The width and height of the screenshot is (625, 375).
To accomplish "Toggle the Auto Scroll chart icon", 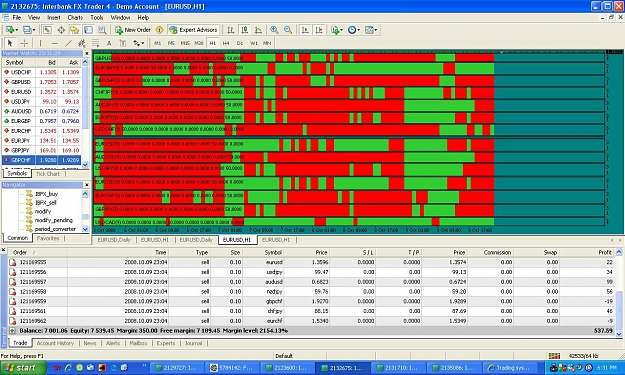I will [x=305, y=30].
